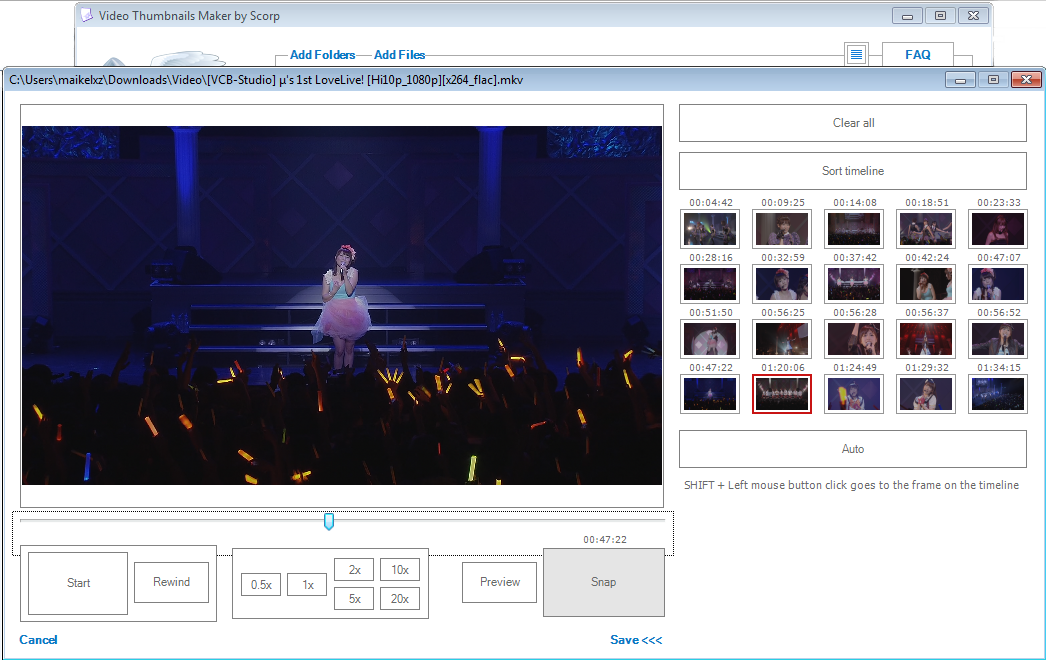Select the thumbnail at 01:34:15
Screen dimensions: 1046x660
[999, 394]
